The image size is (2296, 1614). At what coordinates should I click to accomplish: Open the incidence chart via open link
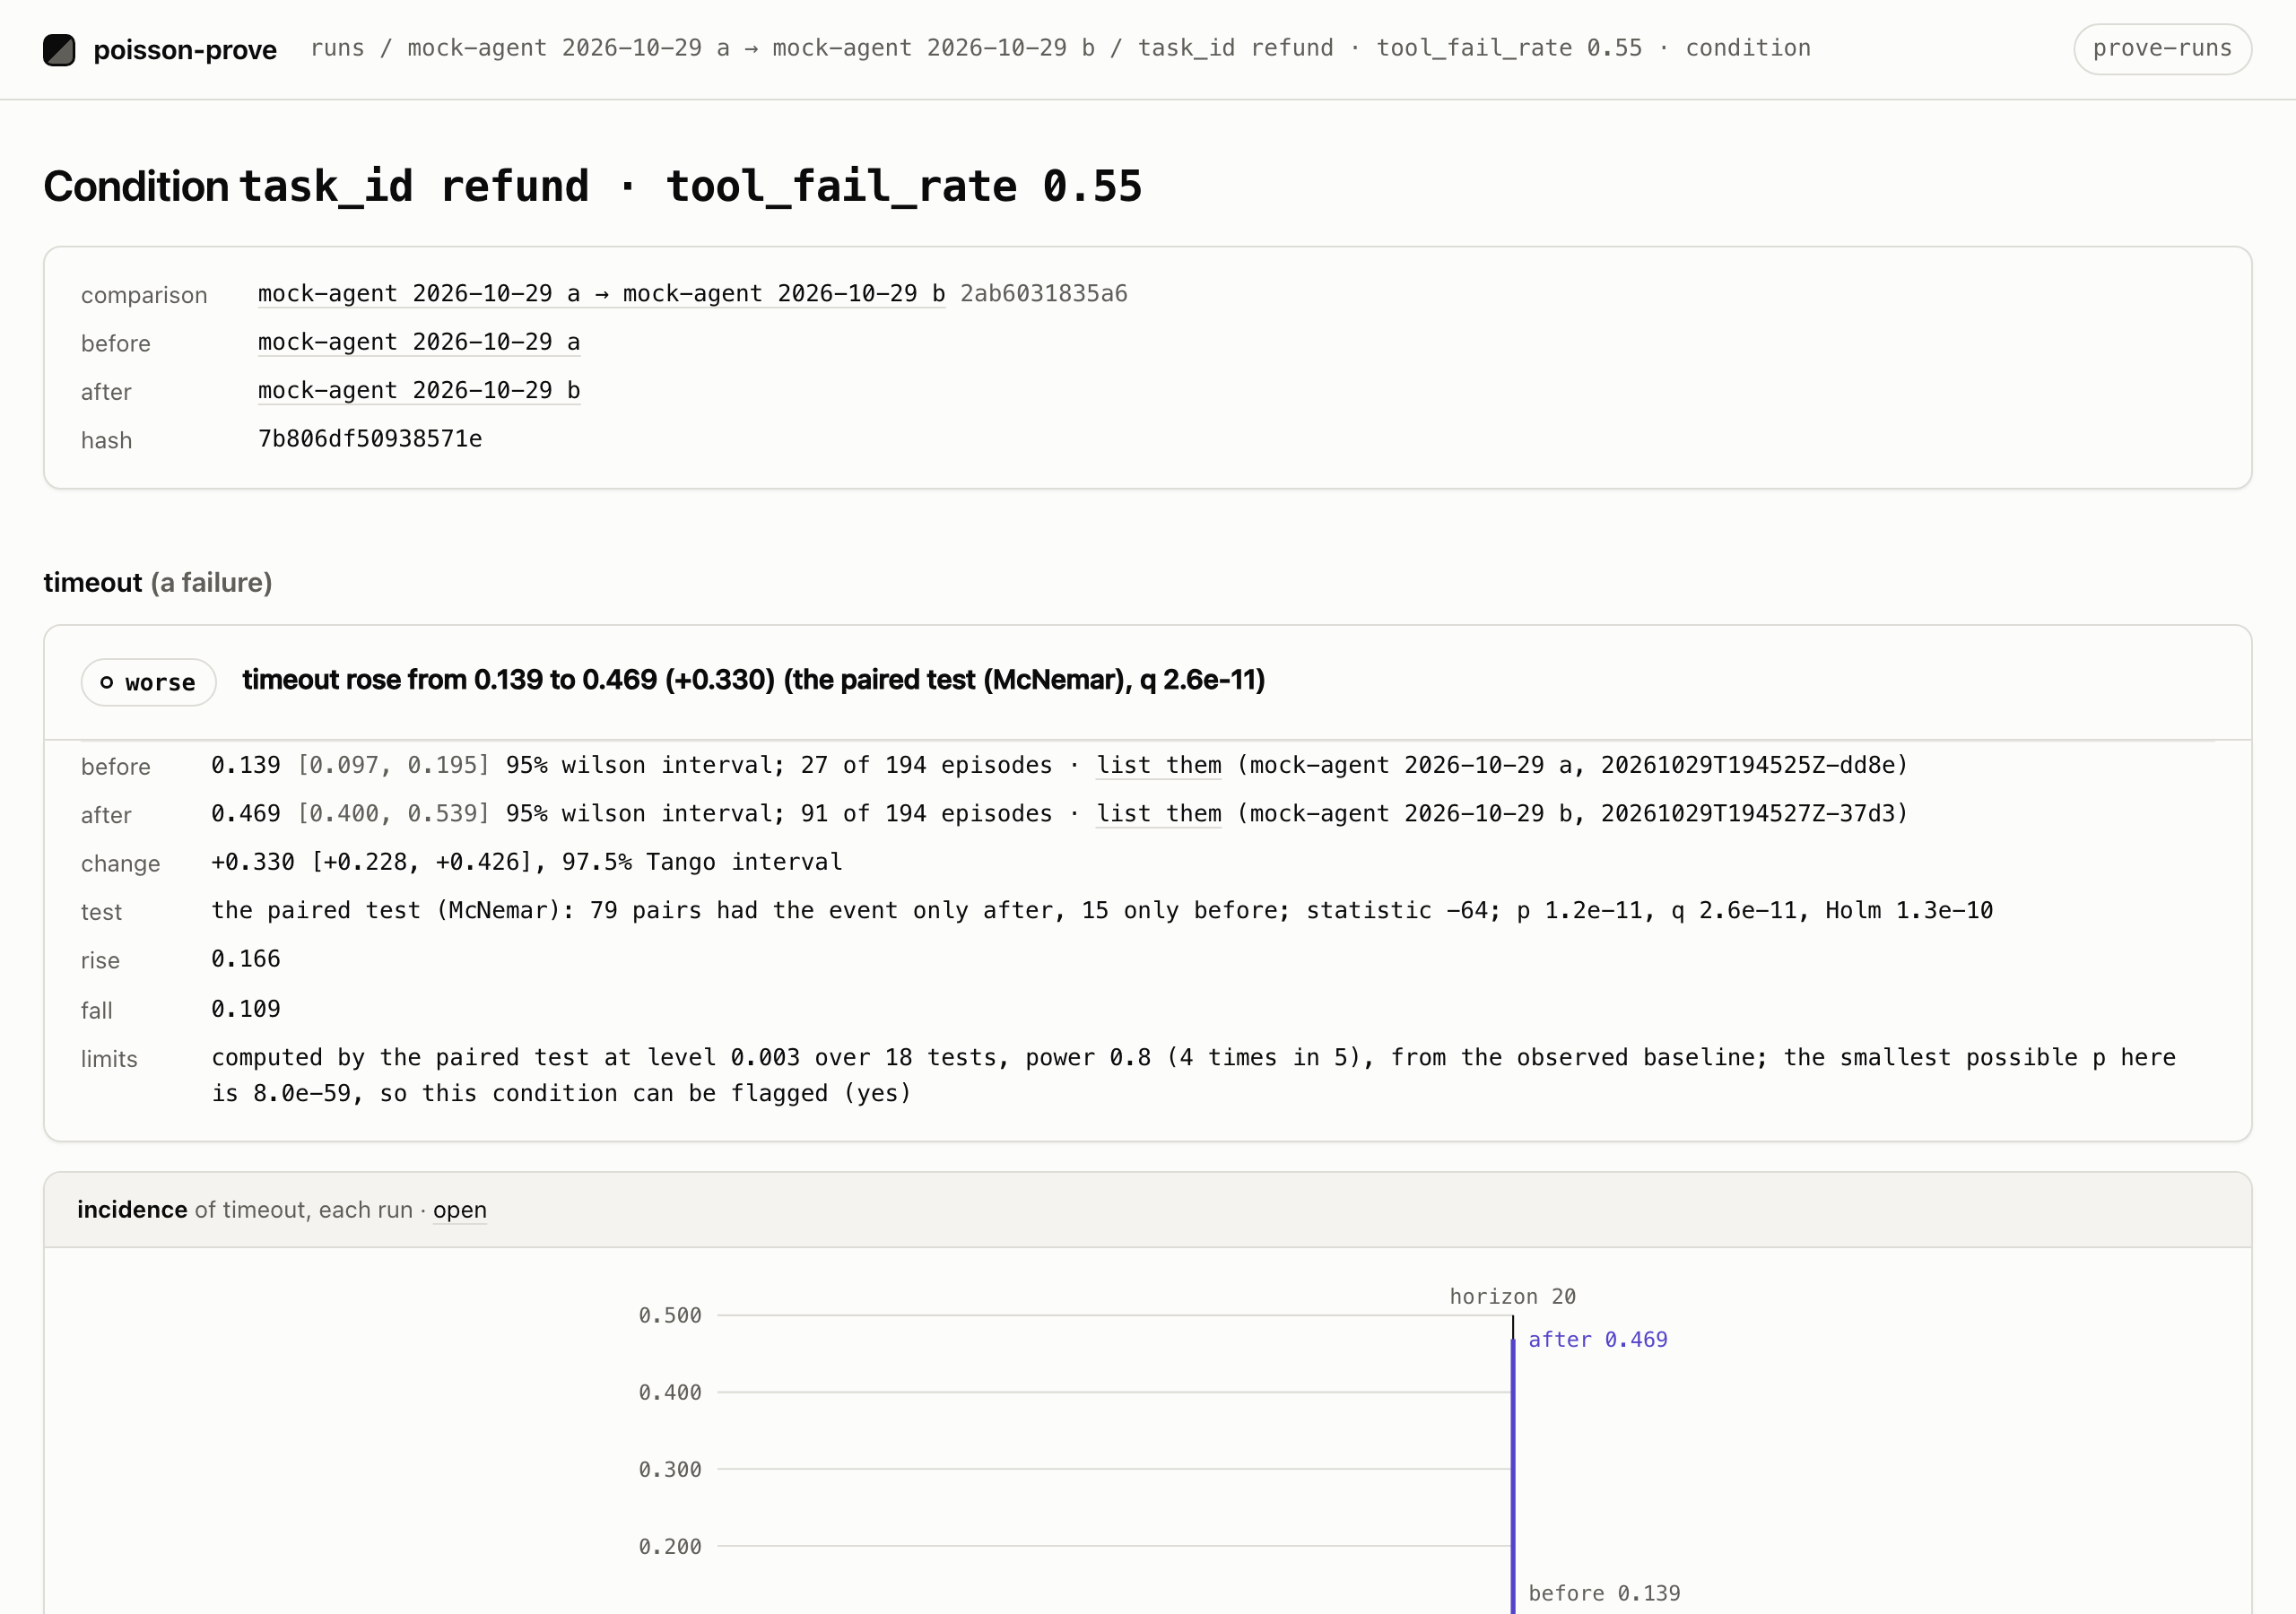[x=459, y=1210]
